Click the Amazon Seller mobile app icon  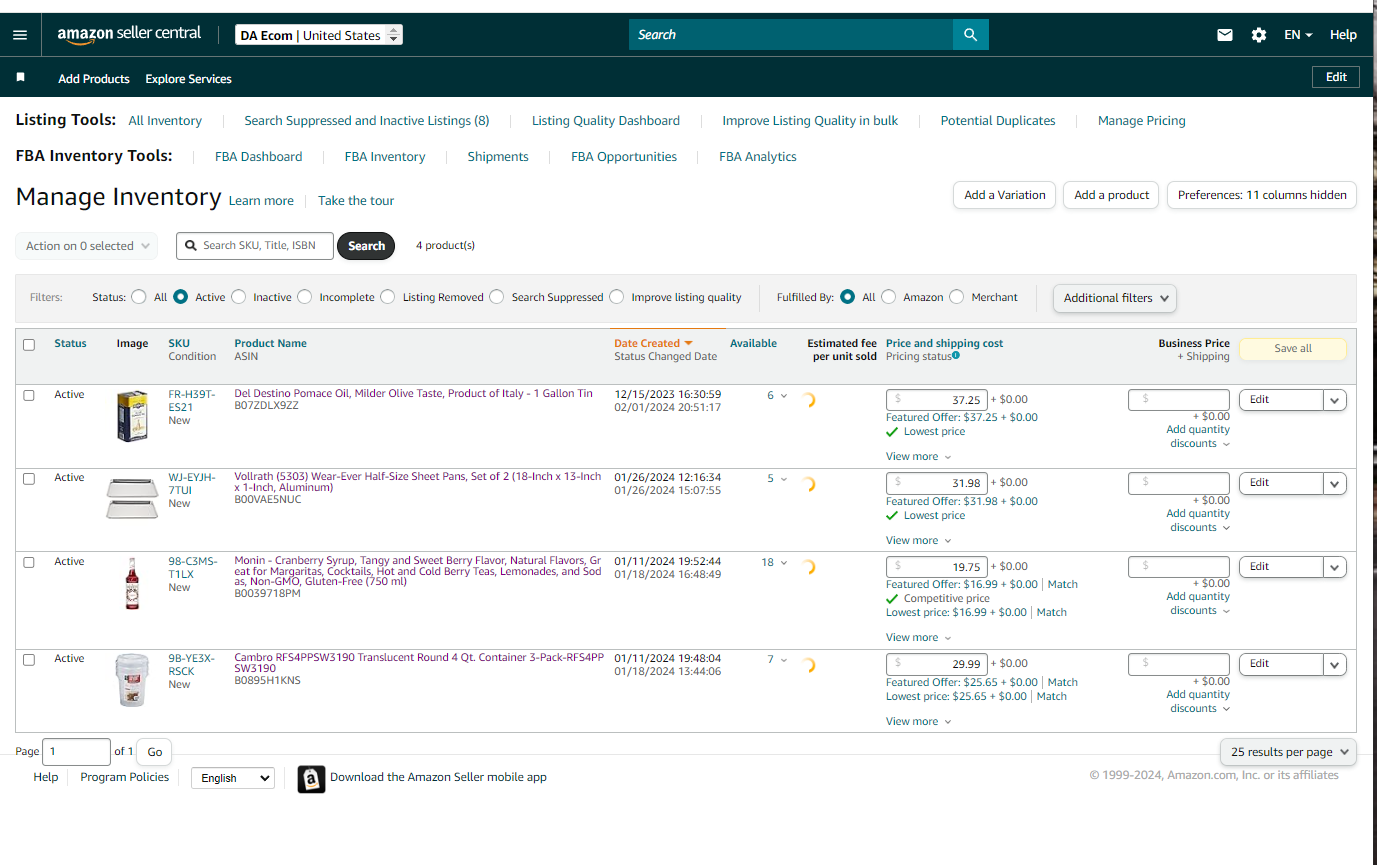pos(312,779)
